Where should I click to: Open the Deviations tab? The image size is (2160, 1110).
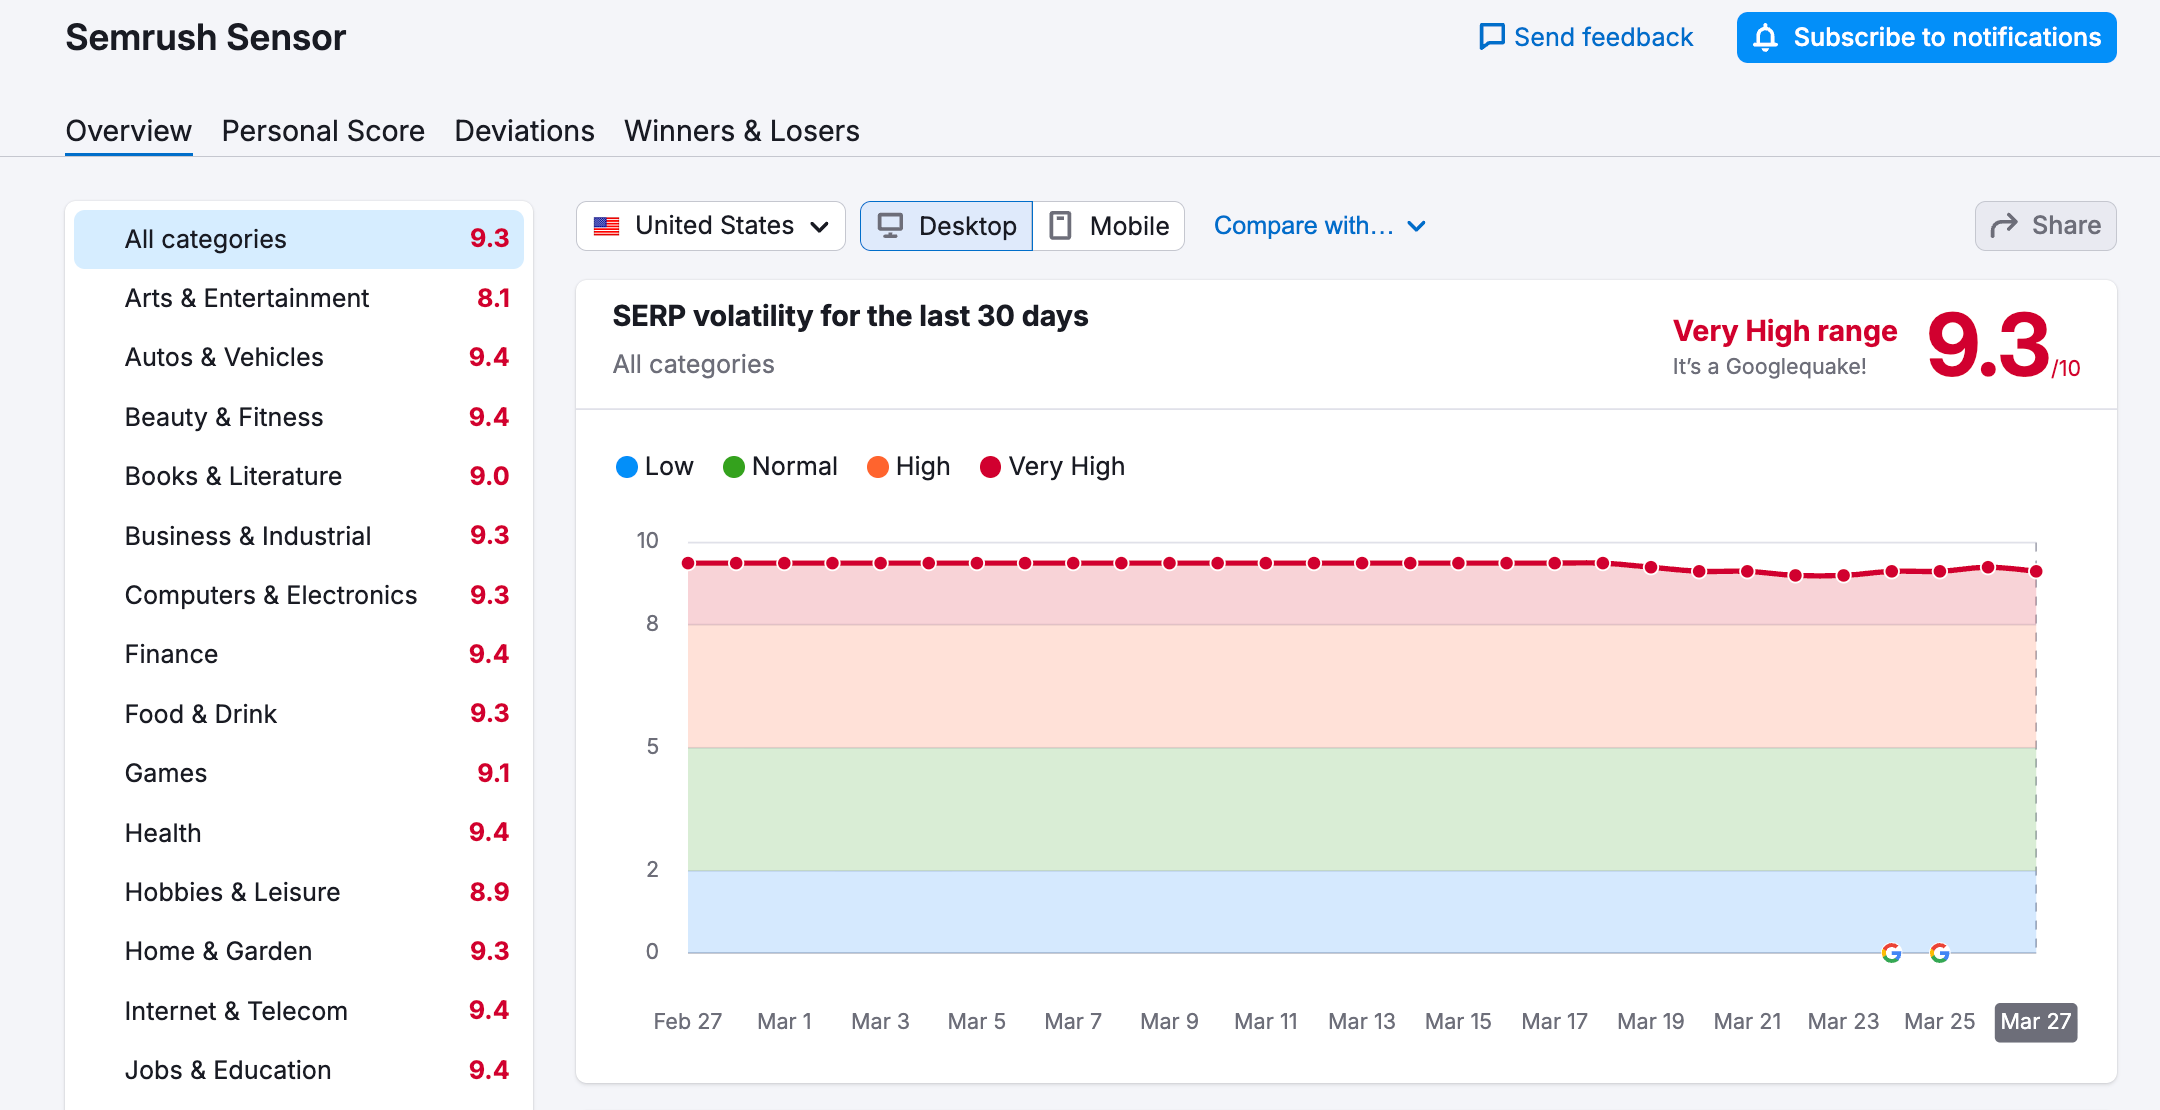pyautogui.click(x=524, y=131)
